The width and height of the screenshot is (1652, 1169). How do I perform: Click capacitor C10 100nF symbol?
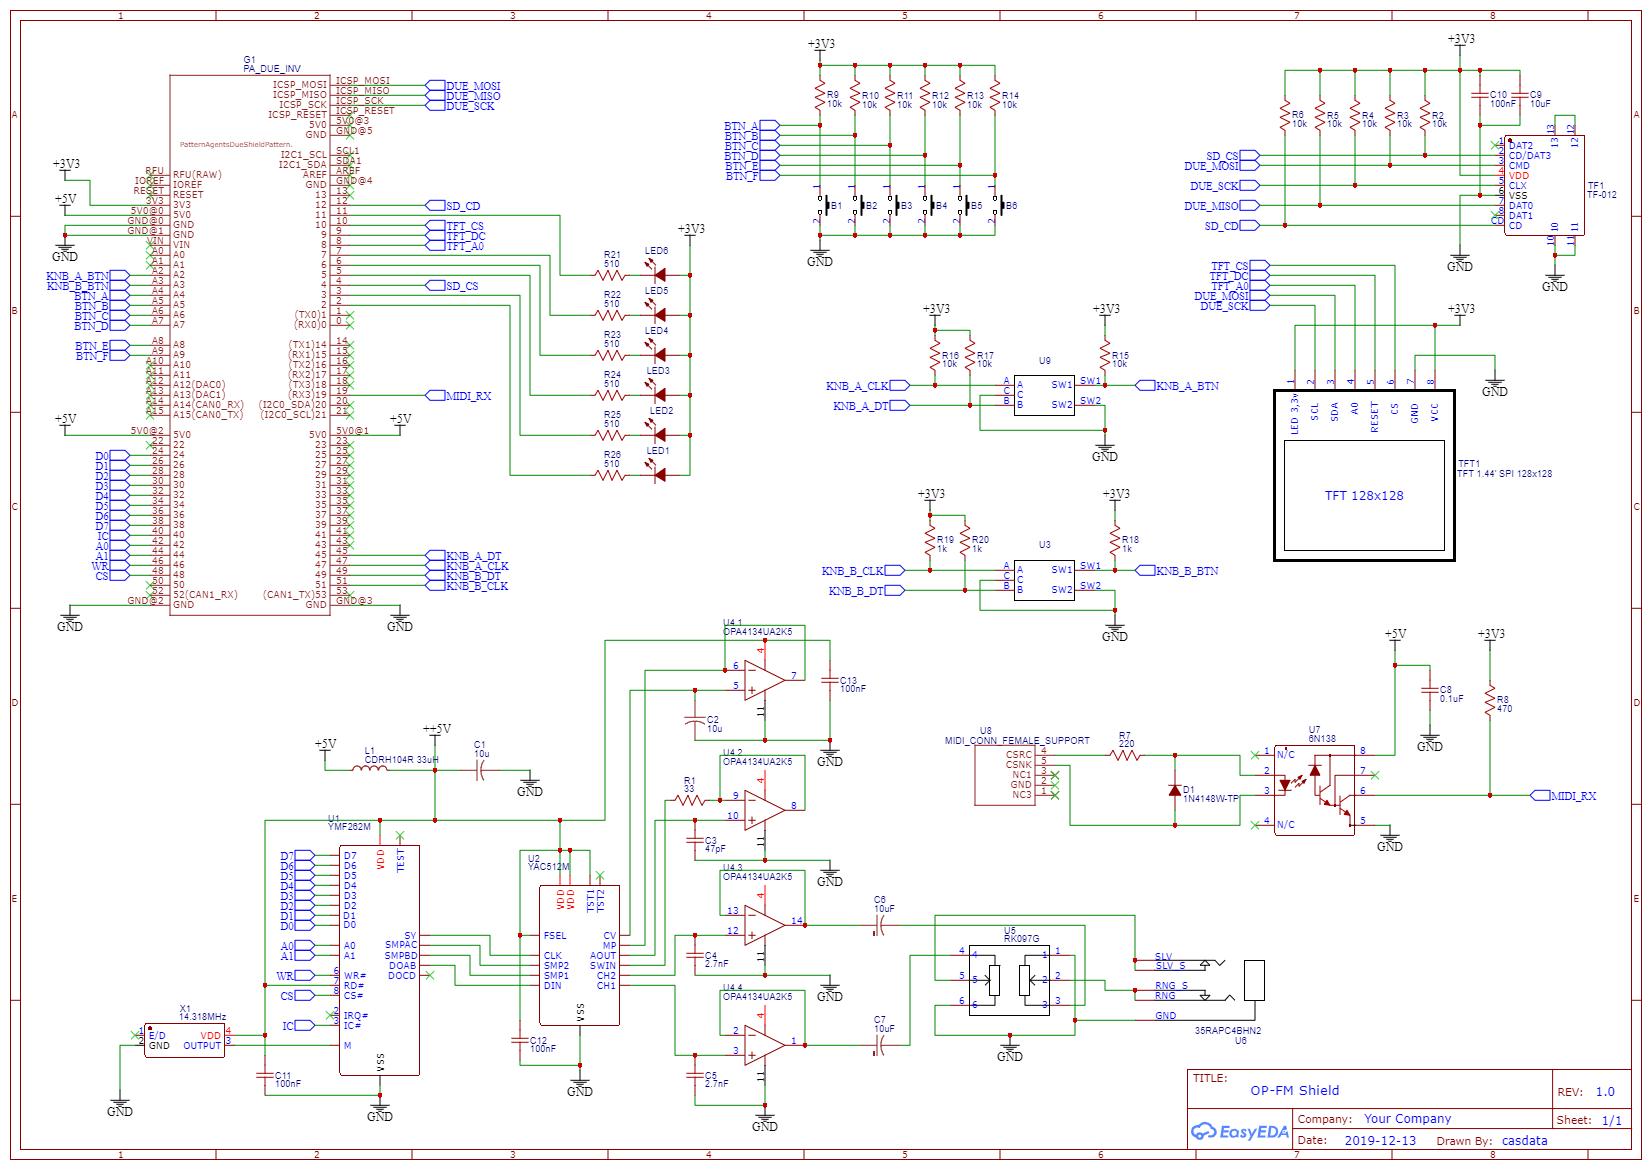1480,96
